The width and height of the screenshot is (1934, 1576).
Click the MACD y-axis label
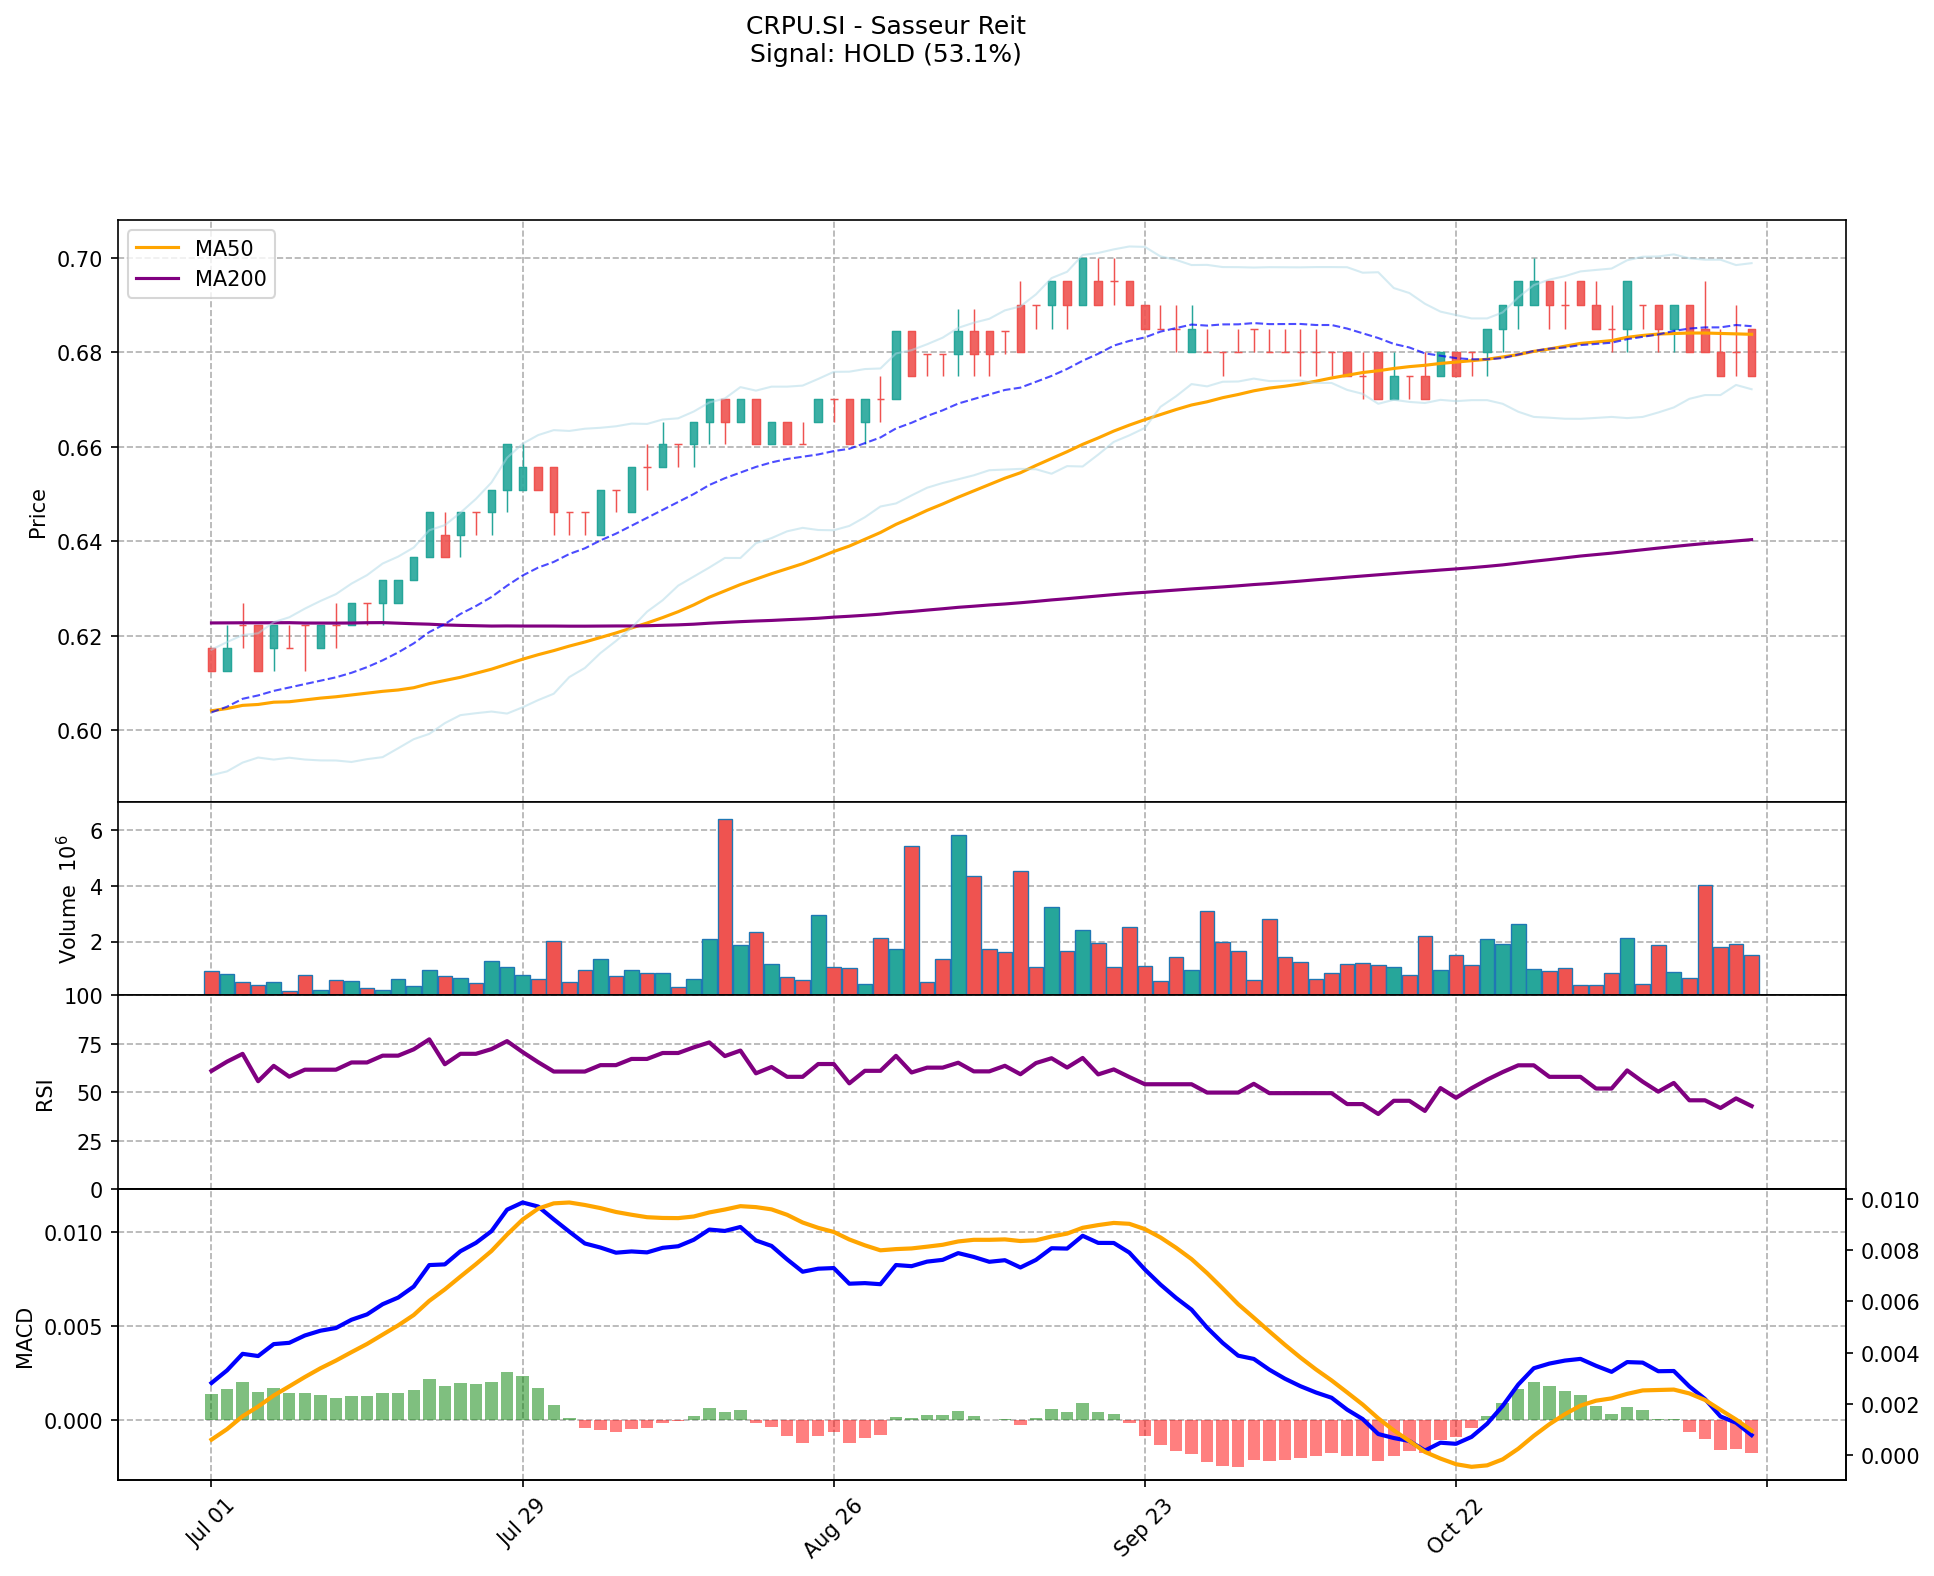point(25,1338)
